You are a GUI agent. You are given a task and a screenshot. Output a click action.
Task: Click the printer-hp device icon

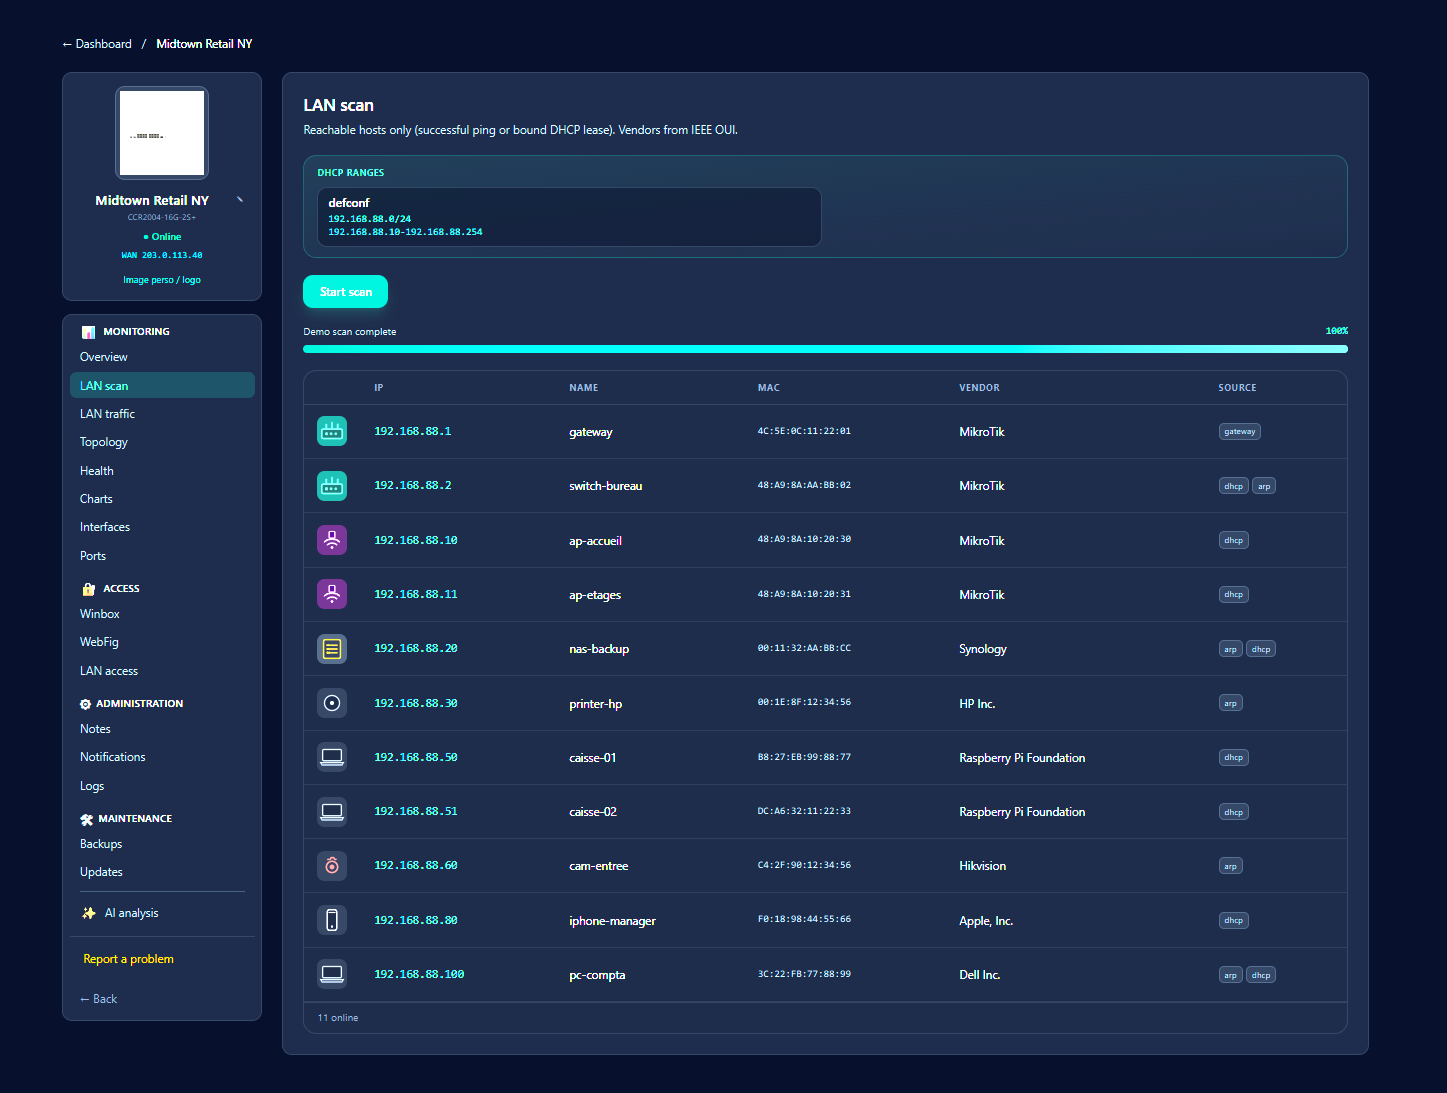(x=332, y=703)
